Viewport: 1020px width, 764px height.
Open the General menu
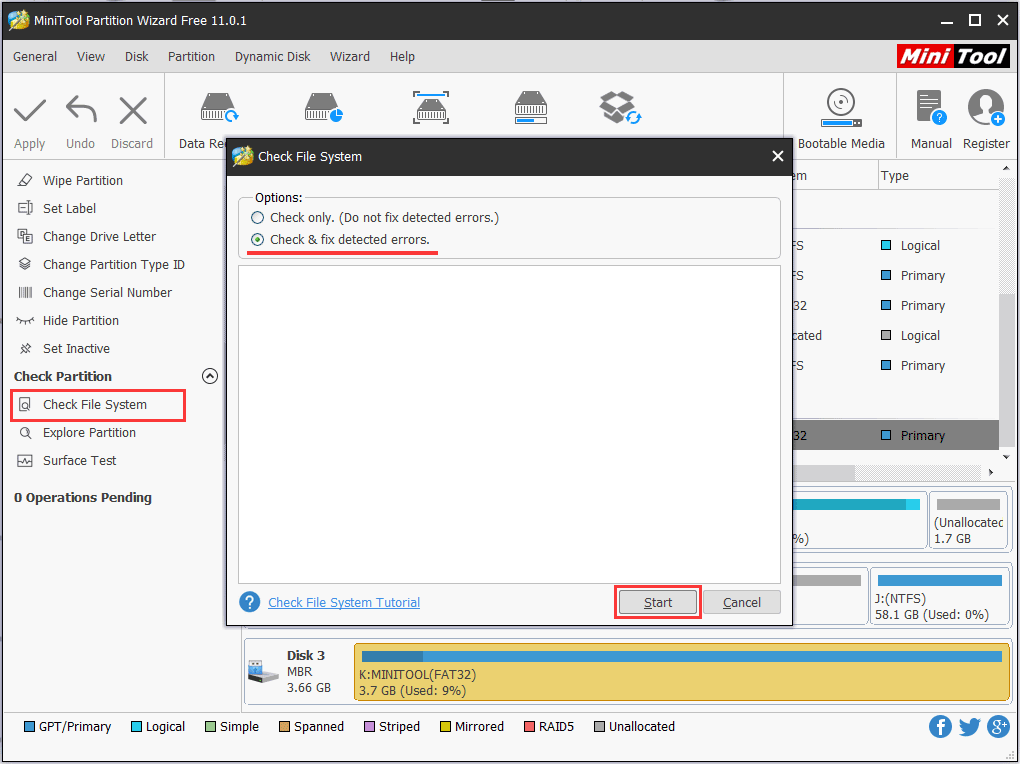click(35, 57)
